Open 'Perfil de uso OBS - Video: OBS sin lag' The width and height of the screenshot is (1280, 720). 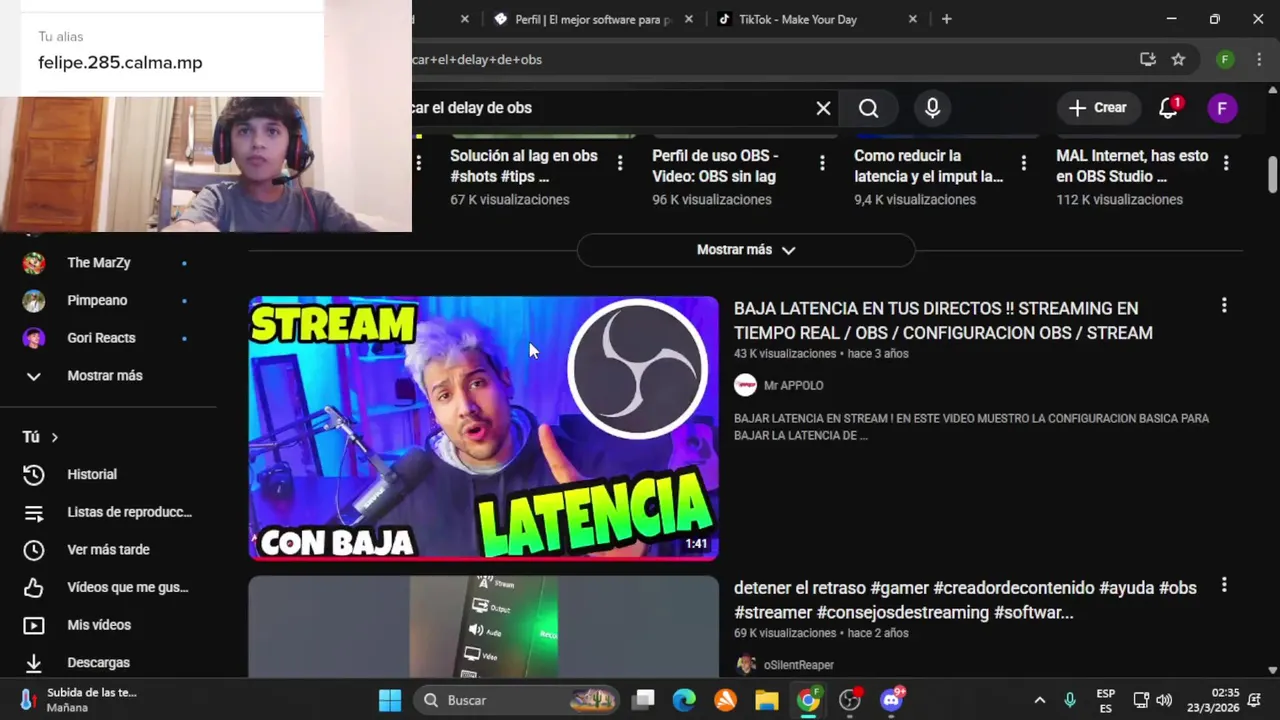715,166
